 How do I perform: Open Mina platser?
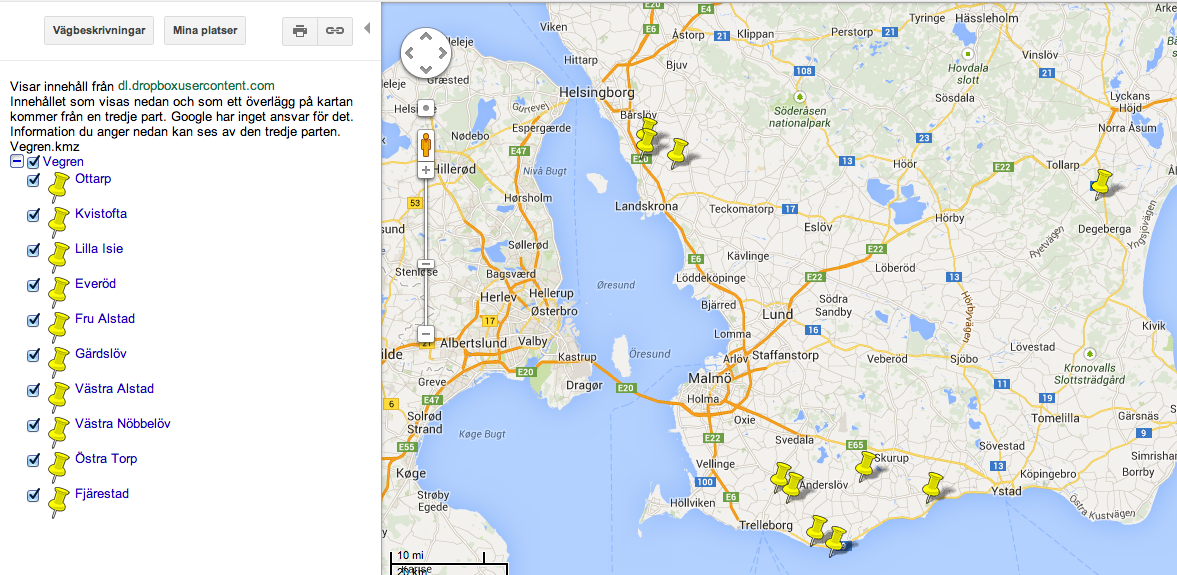click(205, 31)
